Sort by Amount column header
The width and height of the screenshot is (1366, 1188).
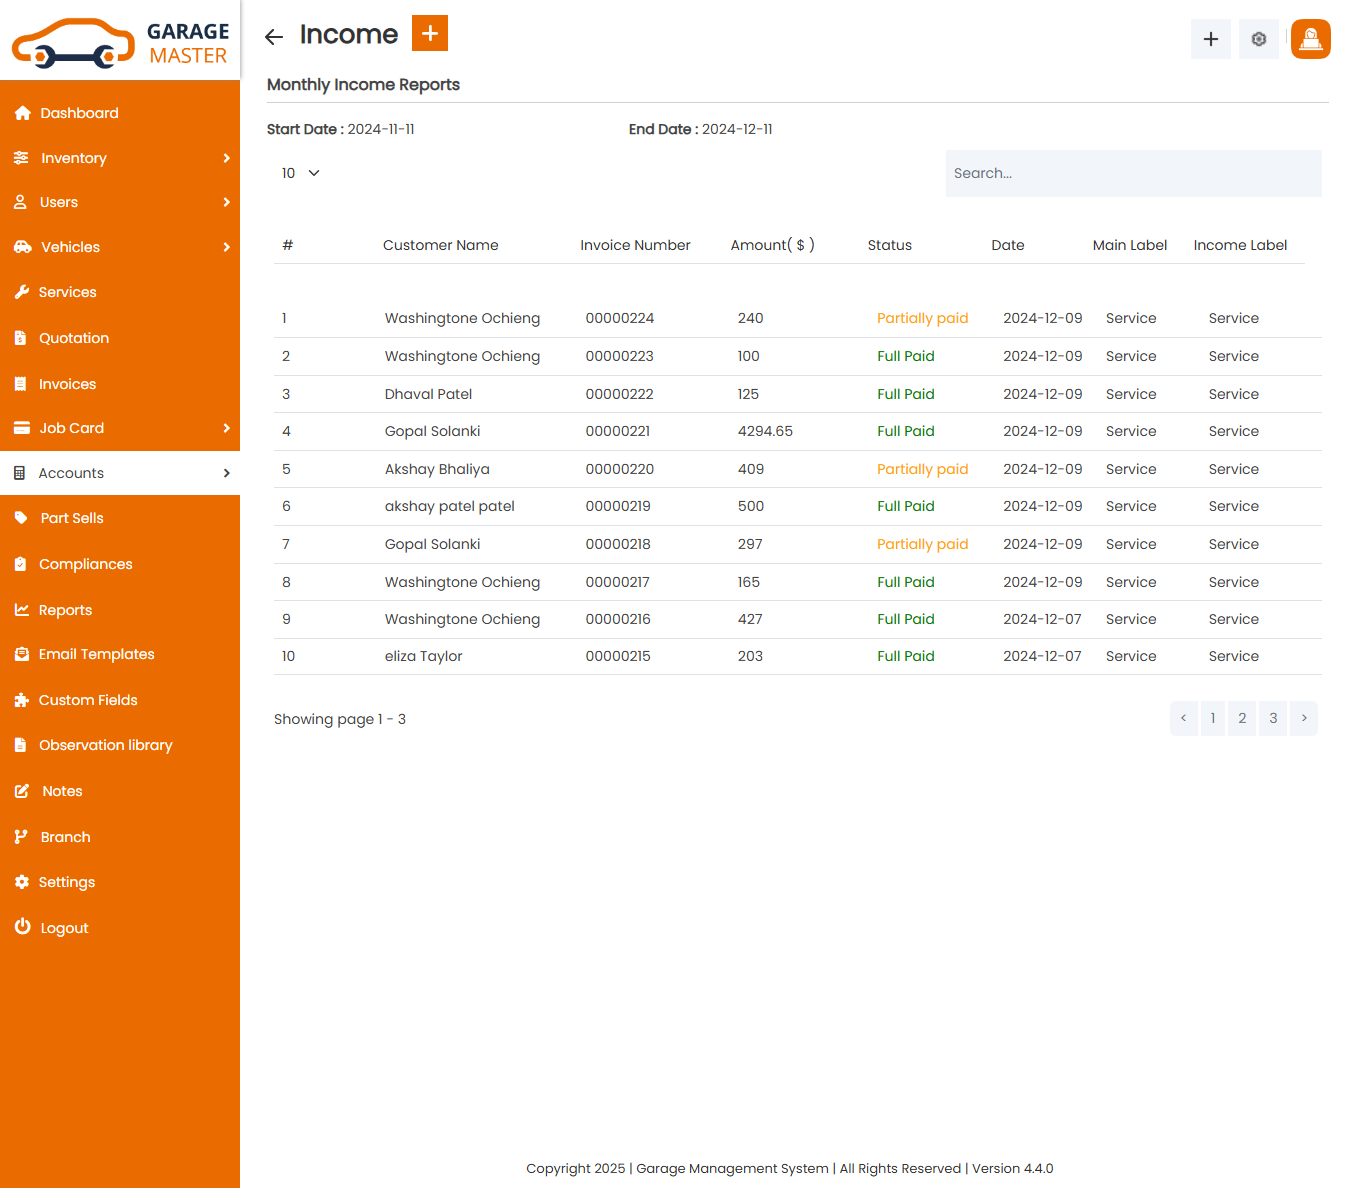772,245
